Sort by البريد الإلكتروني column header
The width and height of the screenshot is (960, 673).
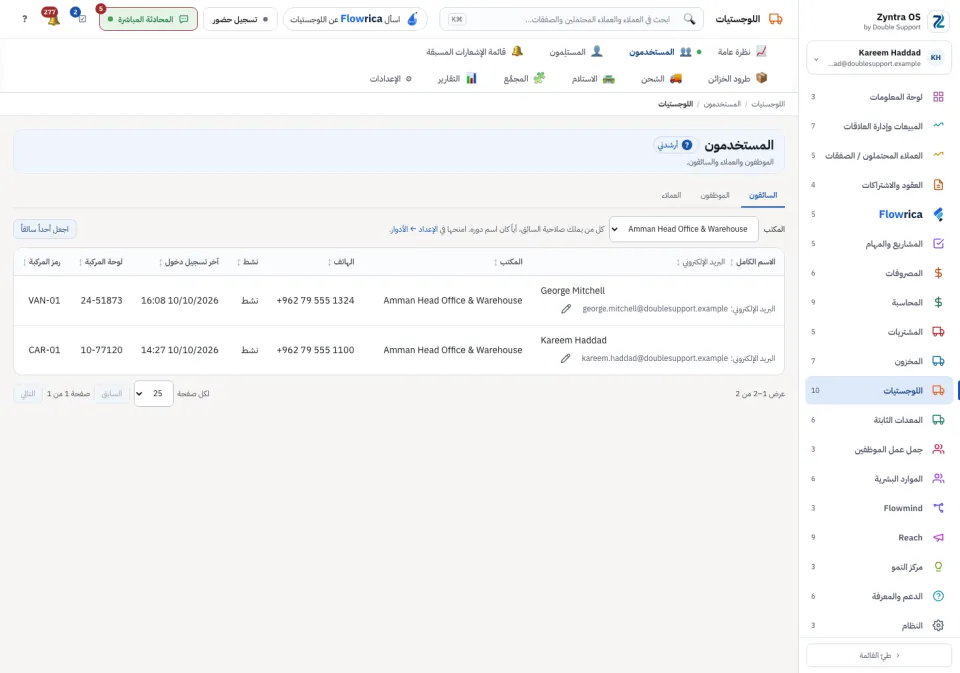click(702, 262)
